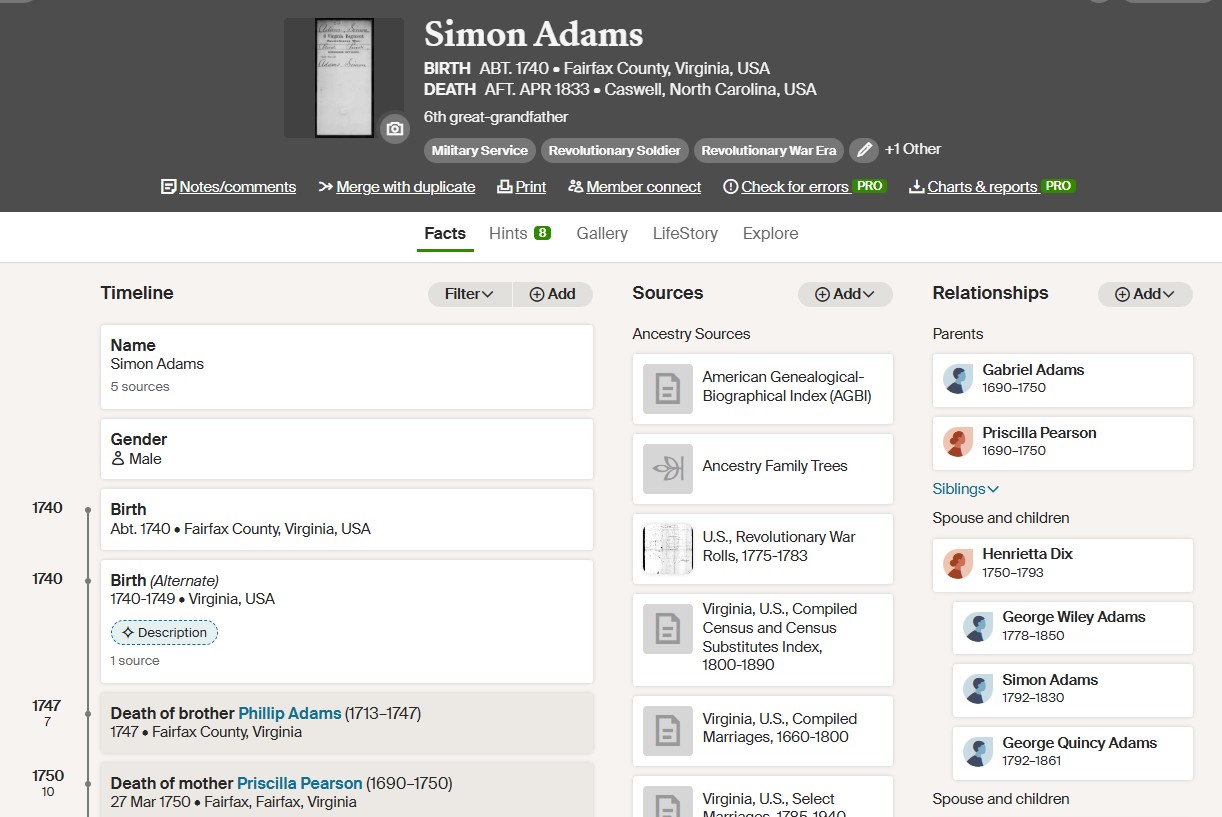
Task: Open the Timeline Filter dropdown
Action: (470, 294)
